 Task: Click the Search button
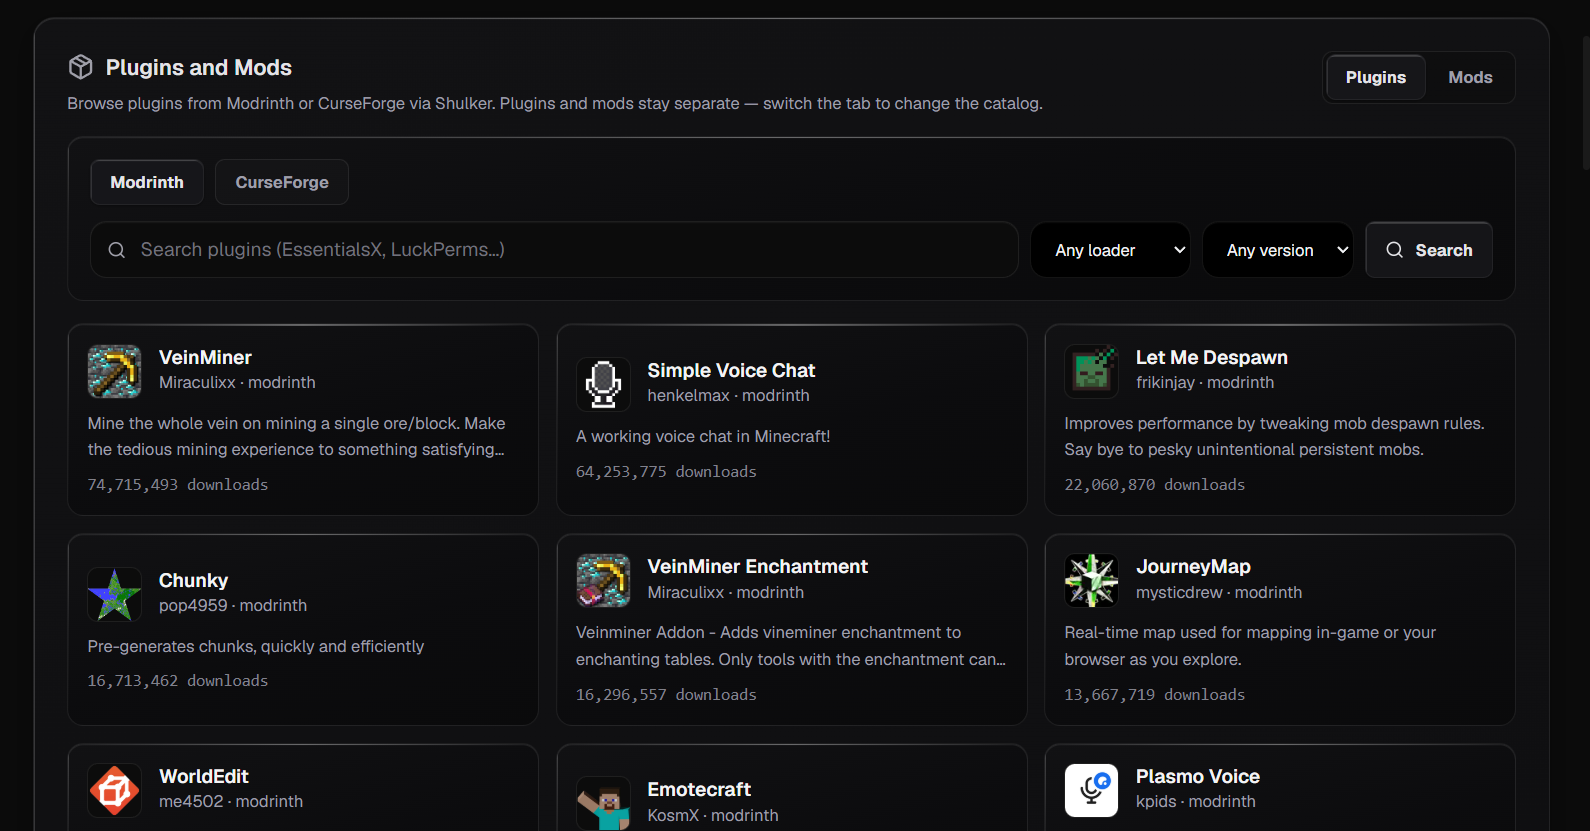click(1429, 250)
